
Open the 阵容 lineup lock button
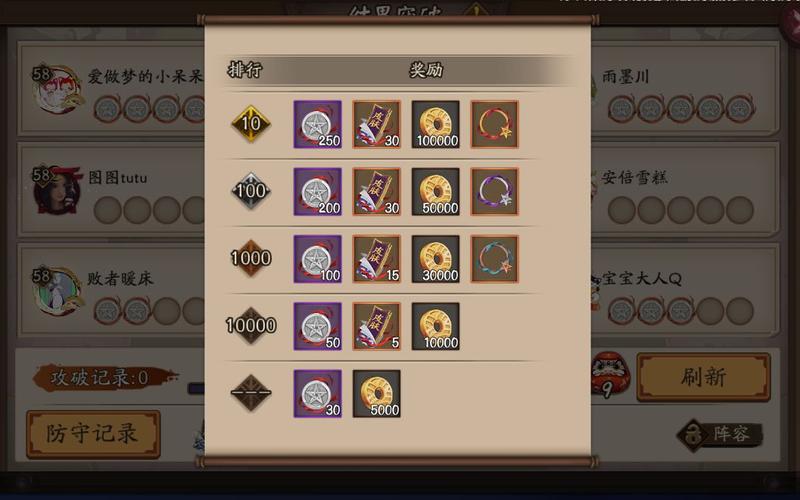pos(720,435)
